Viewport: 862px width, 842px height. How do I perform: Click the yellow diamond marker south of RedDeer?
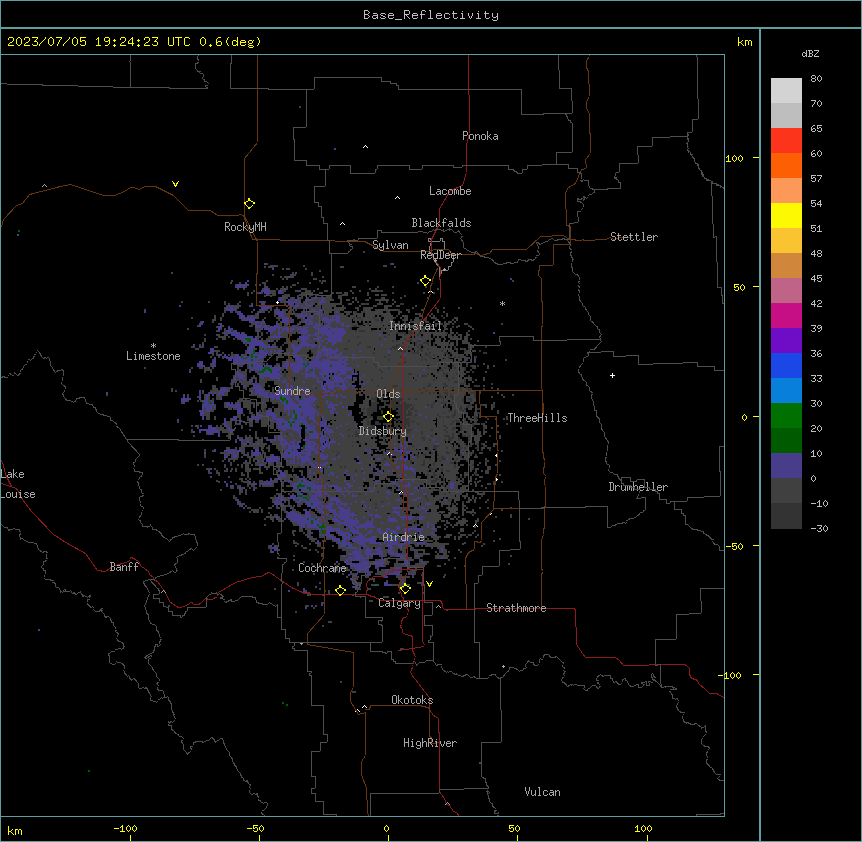pos(425,281)
